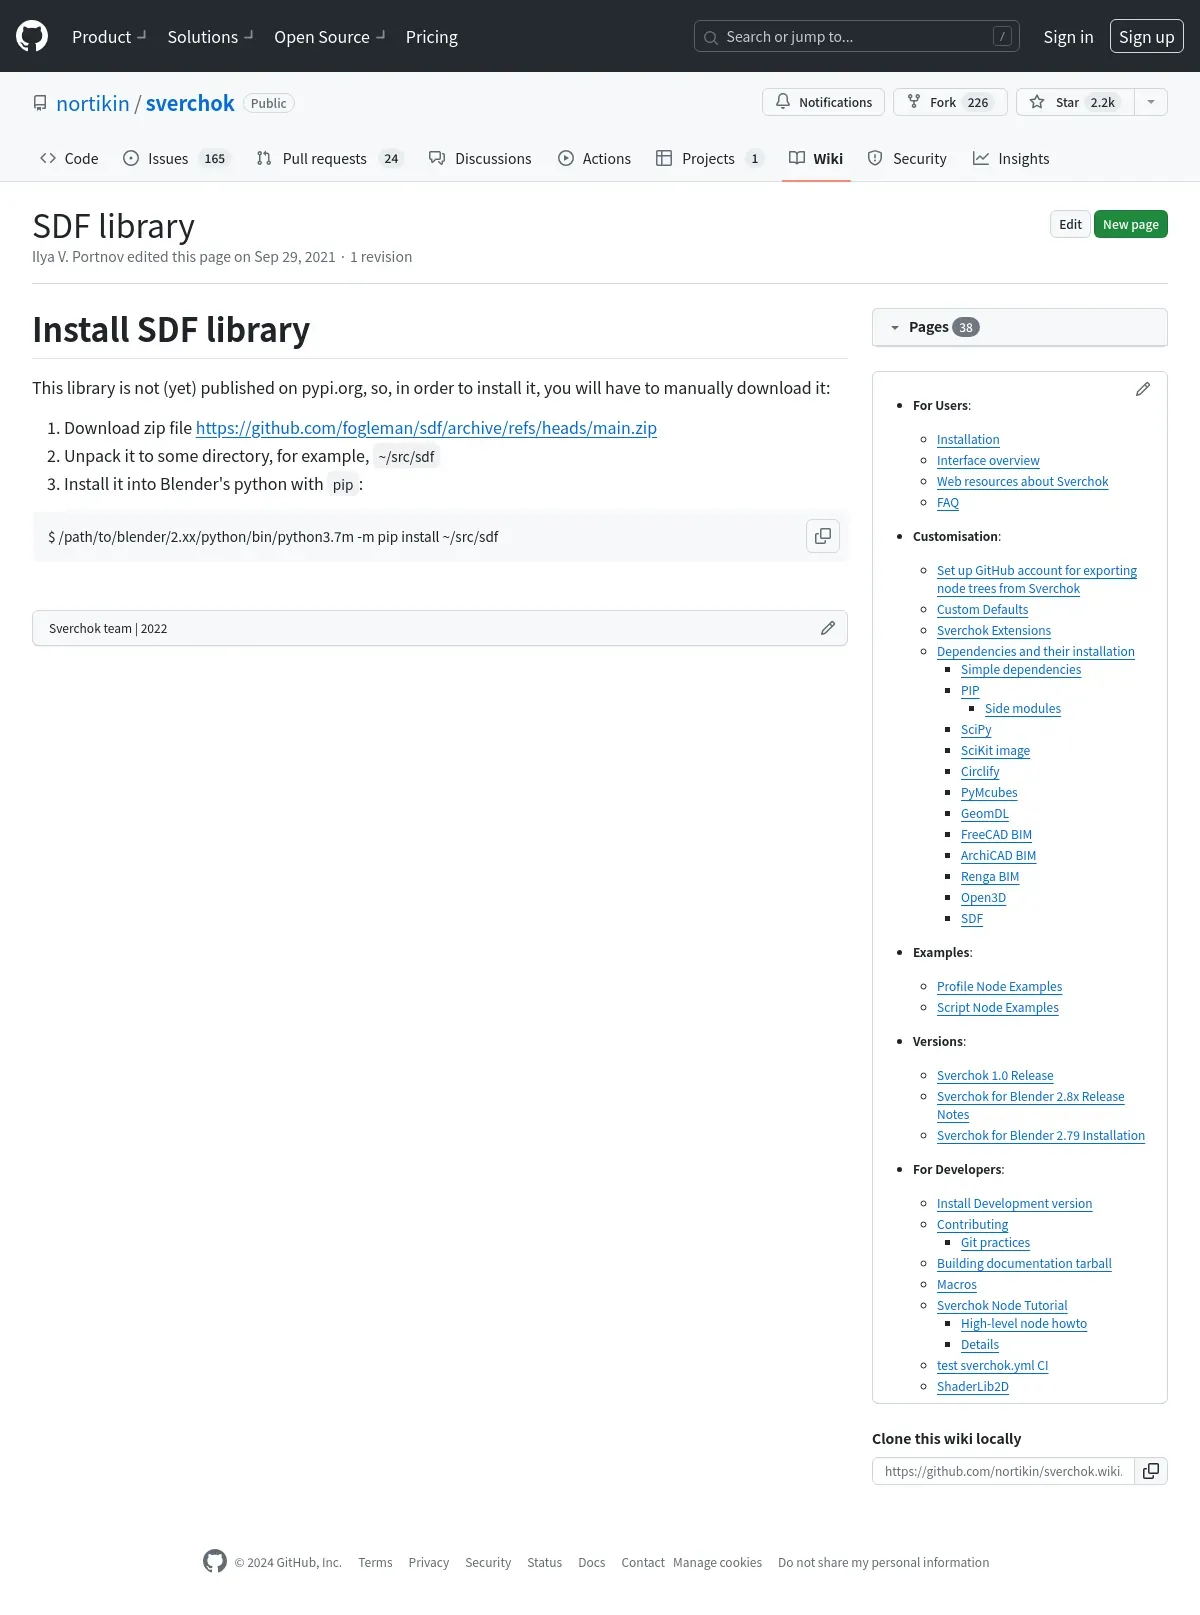
Task: Fork the sverchok repository
Action: click(x=950, y=102)
